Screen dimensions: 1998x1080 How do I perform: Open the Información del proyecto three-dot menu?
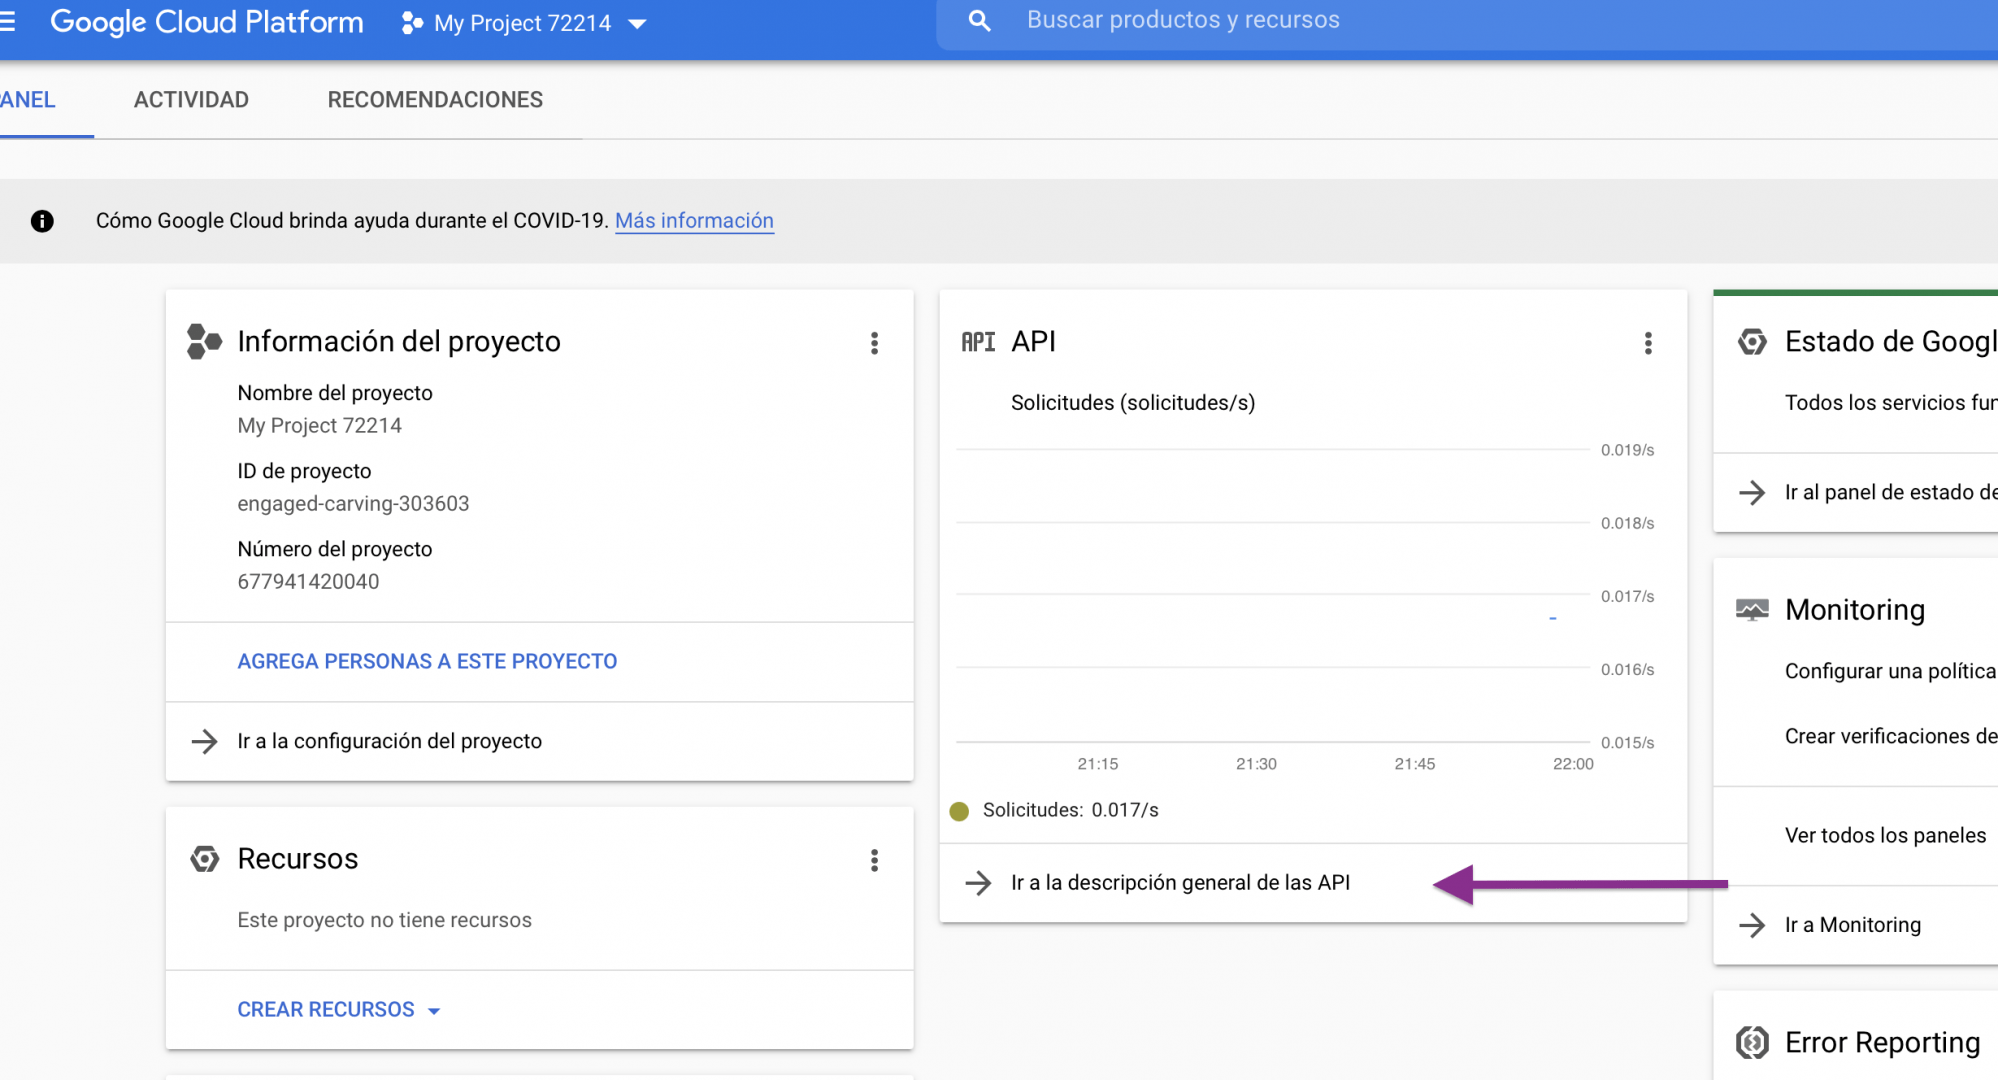[874, 343]
